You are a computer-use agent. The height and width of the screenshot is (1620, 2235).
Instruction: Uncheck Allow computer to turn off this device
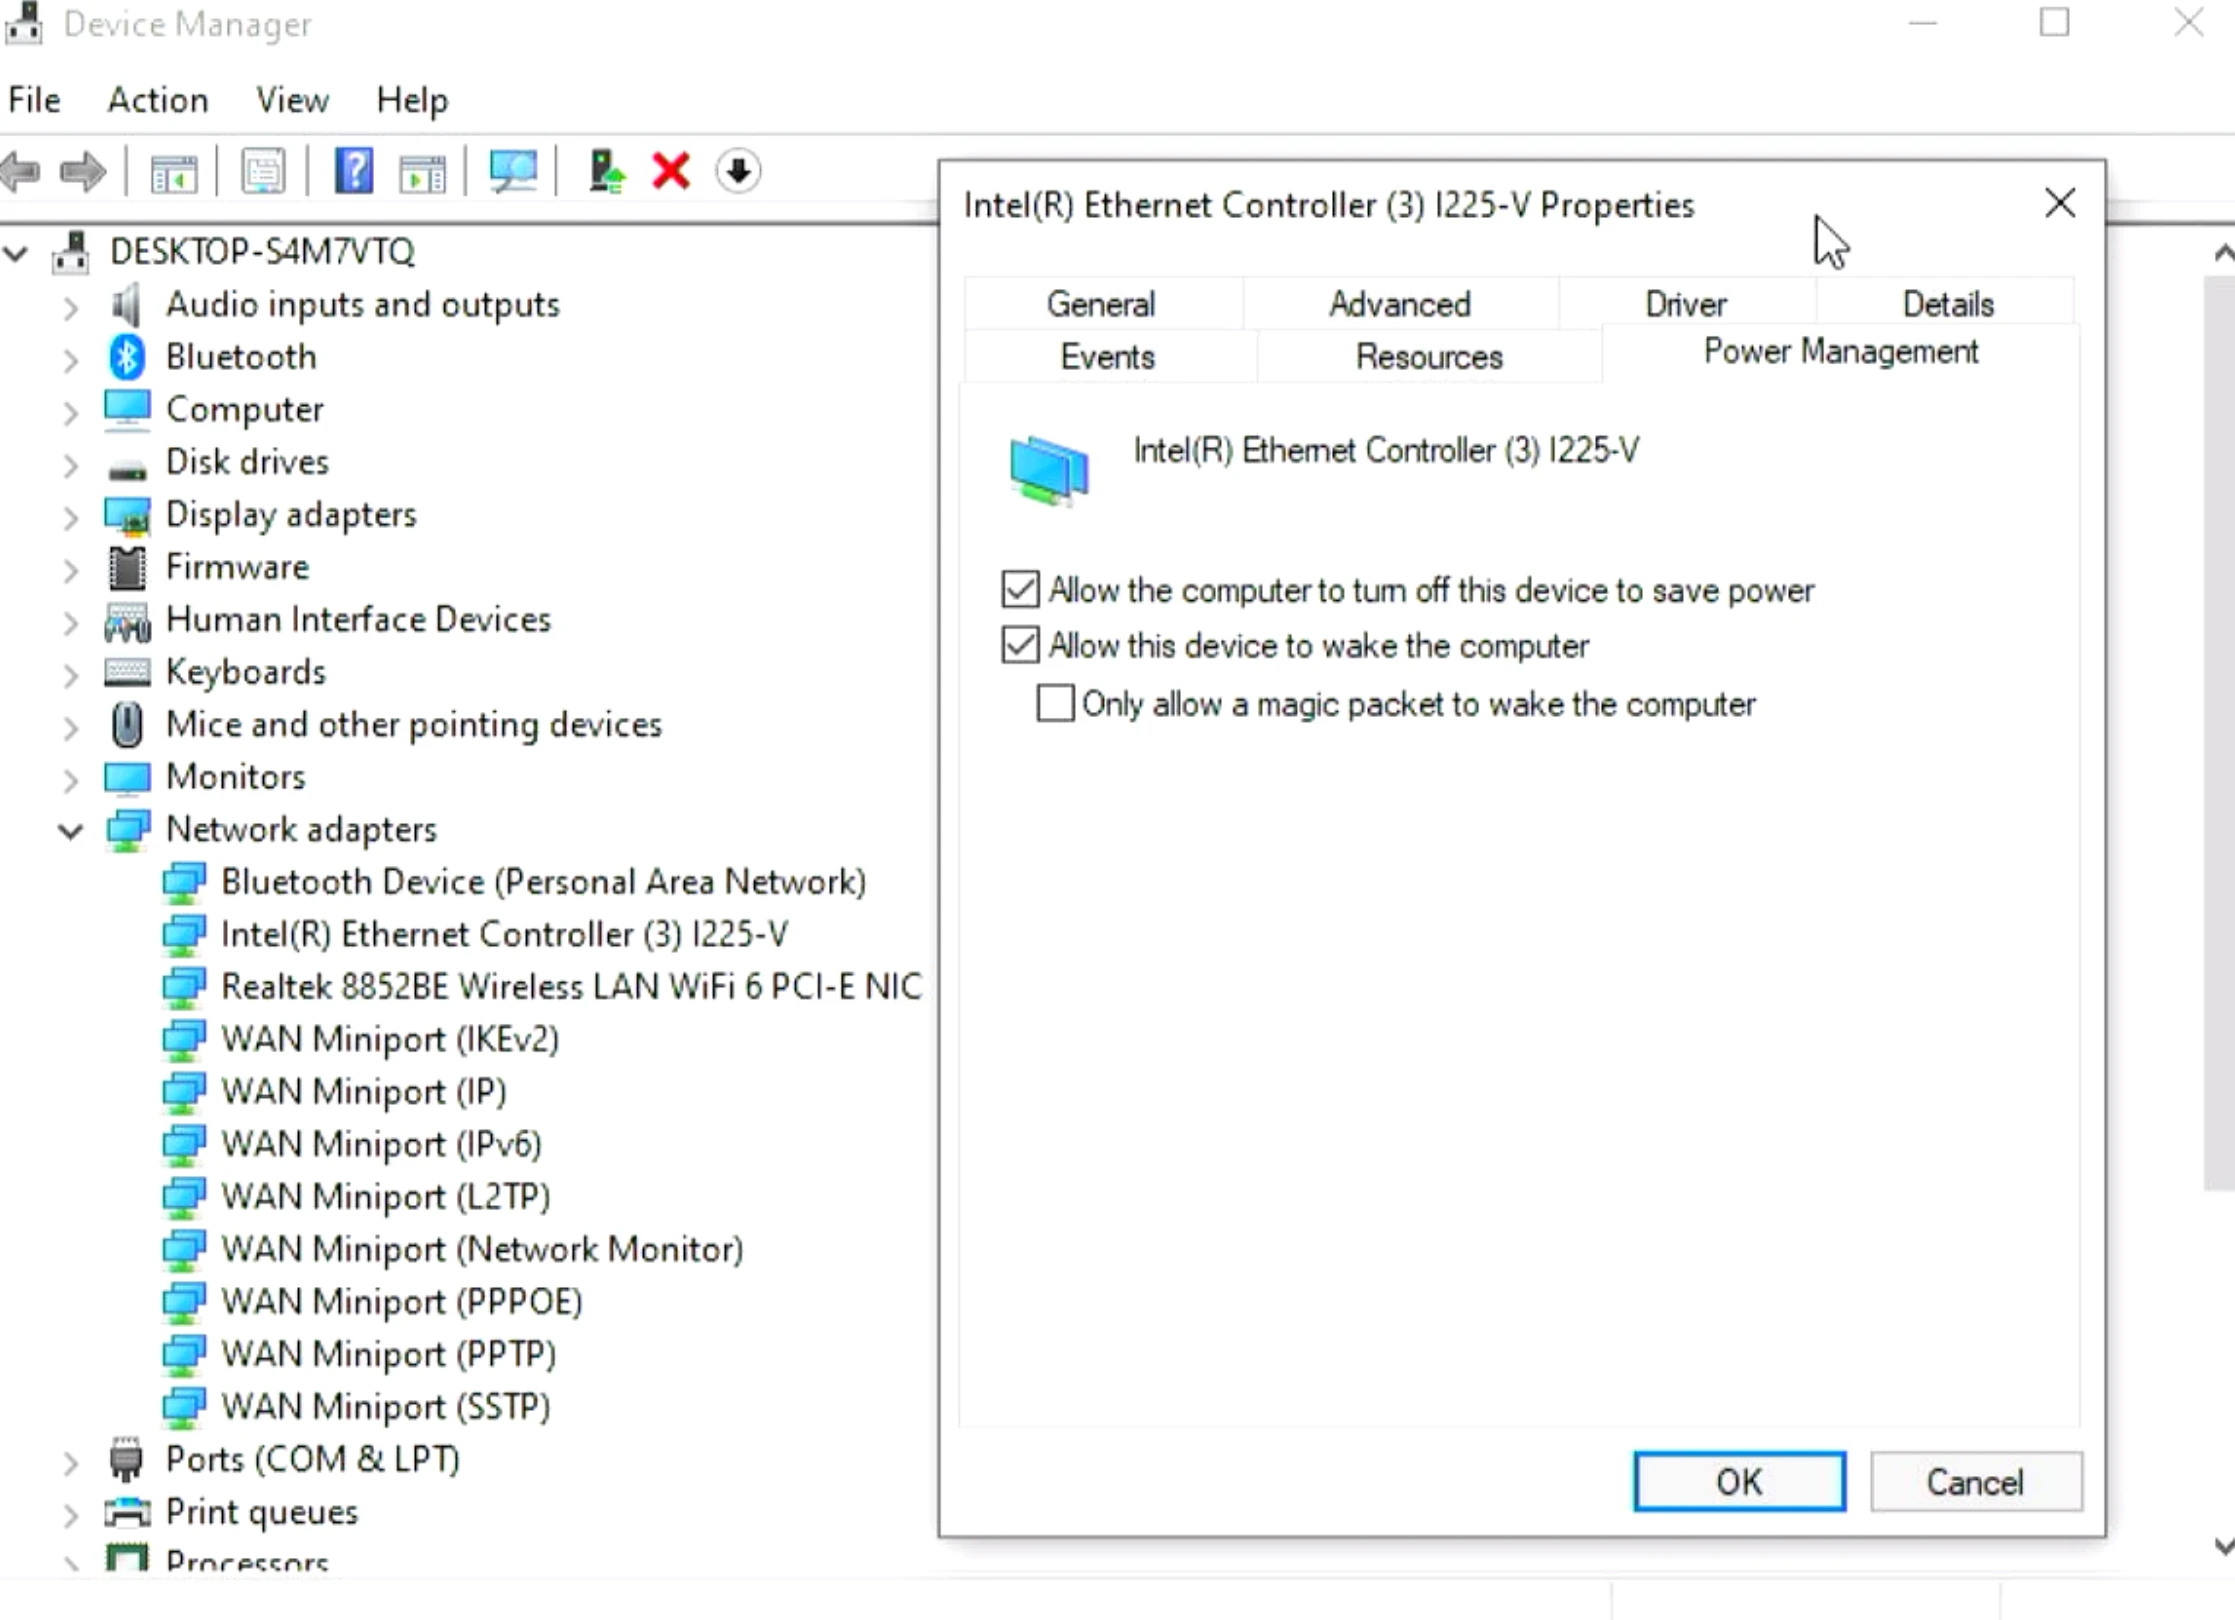tap(1020, 590)
